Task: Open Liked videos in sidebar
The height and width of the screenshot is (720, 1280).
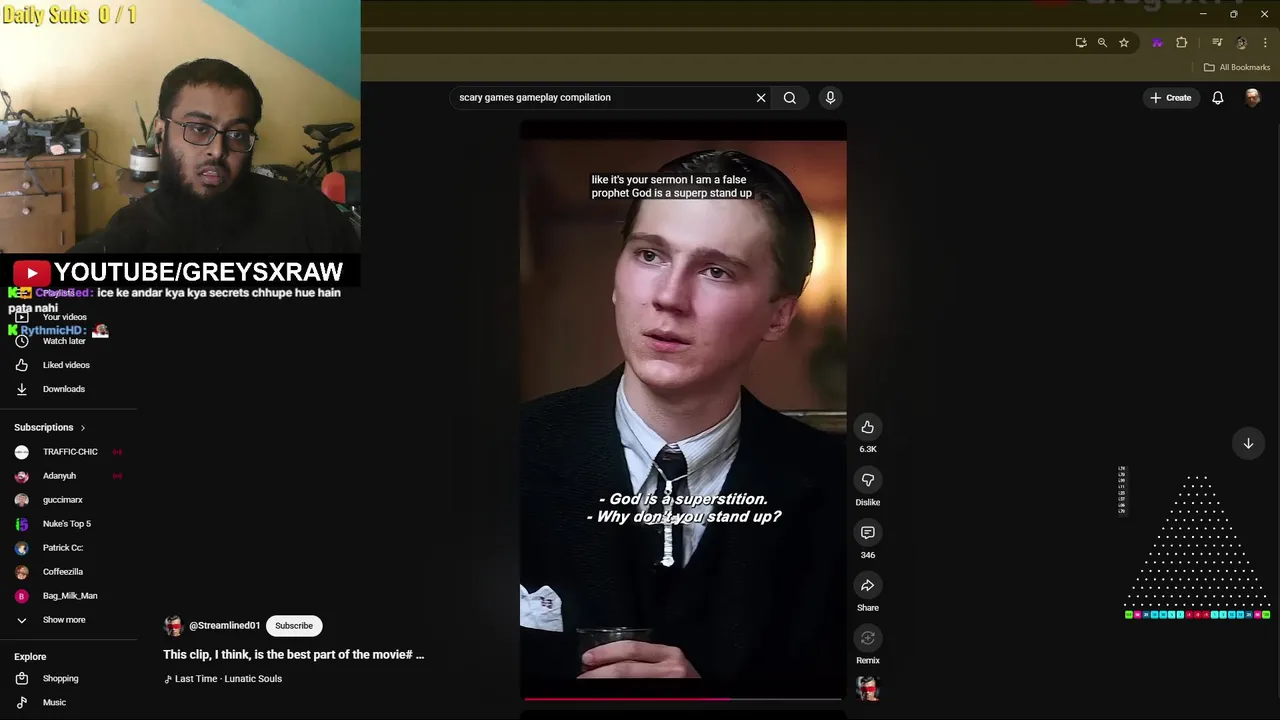Action: [68, 365]
